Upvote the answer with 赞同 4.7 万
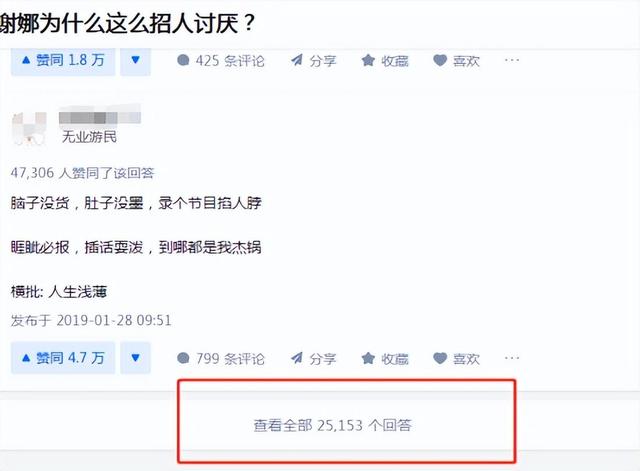 [63, 358]
